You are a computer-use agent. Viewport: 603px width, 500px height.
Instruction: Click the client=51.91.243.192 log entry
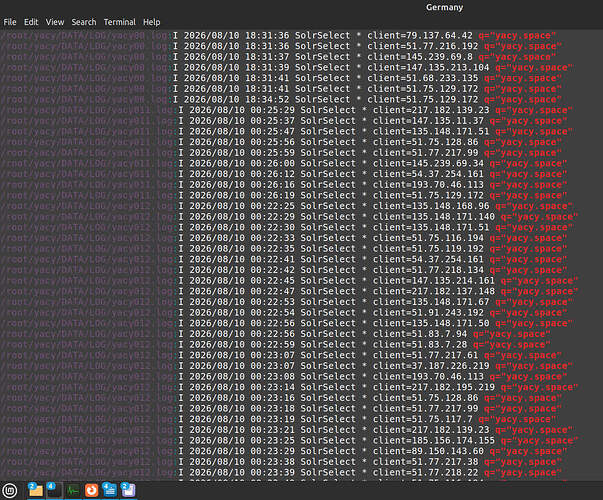[428, 312]
